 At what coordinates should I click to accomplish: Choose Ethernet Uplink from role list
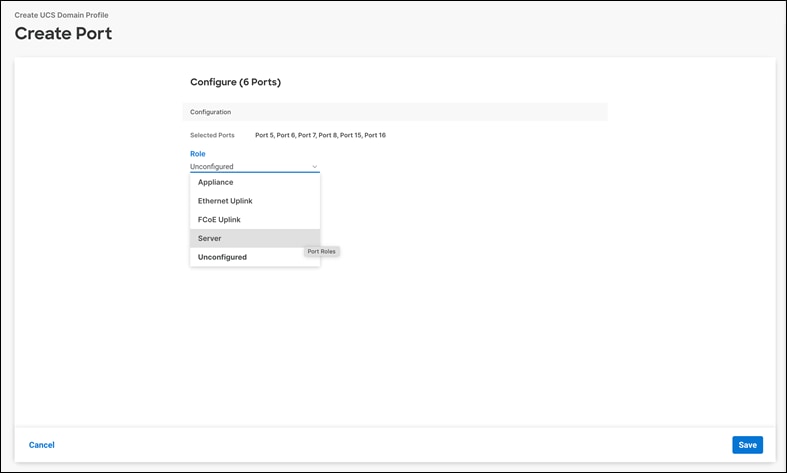click(254, 201)
